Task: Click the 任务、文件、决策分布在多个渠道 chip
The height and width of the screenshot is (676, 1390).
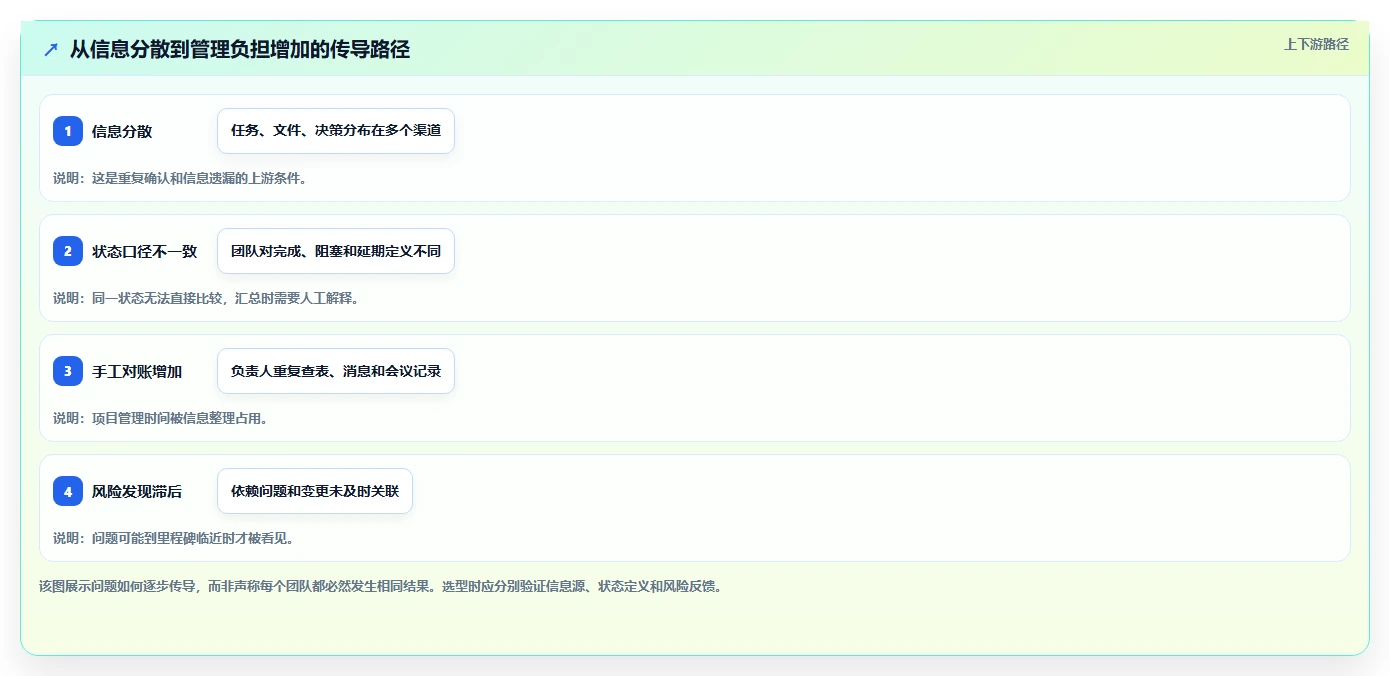Action: point(336,131)
